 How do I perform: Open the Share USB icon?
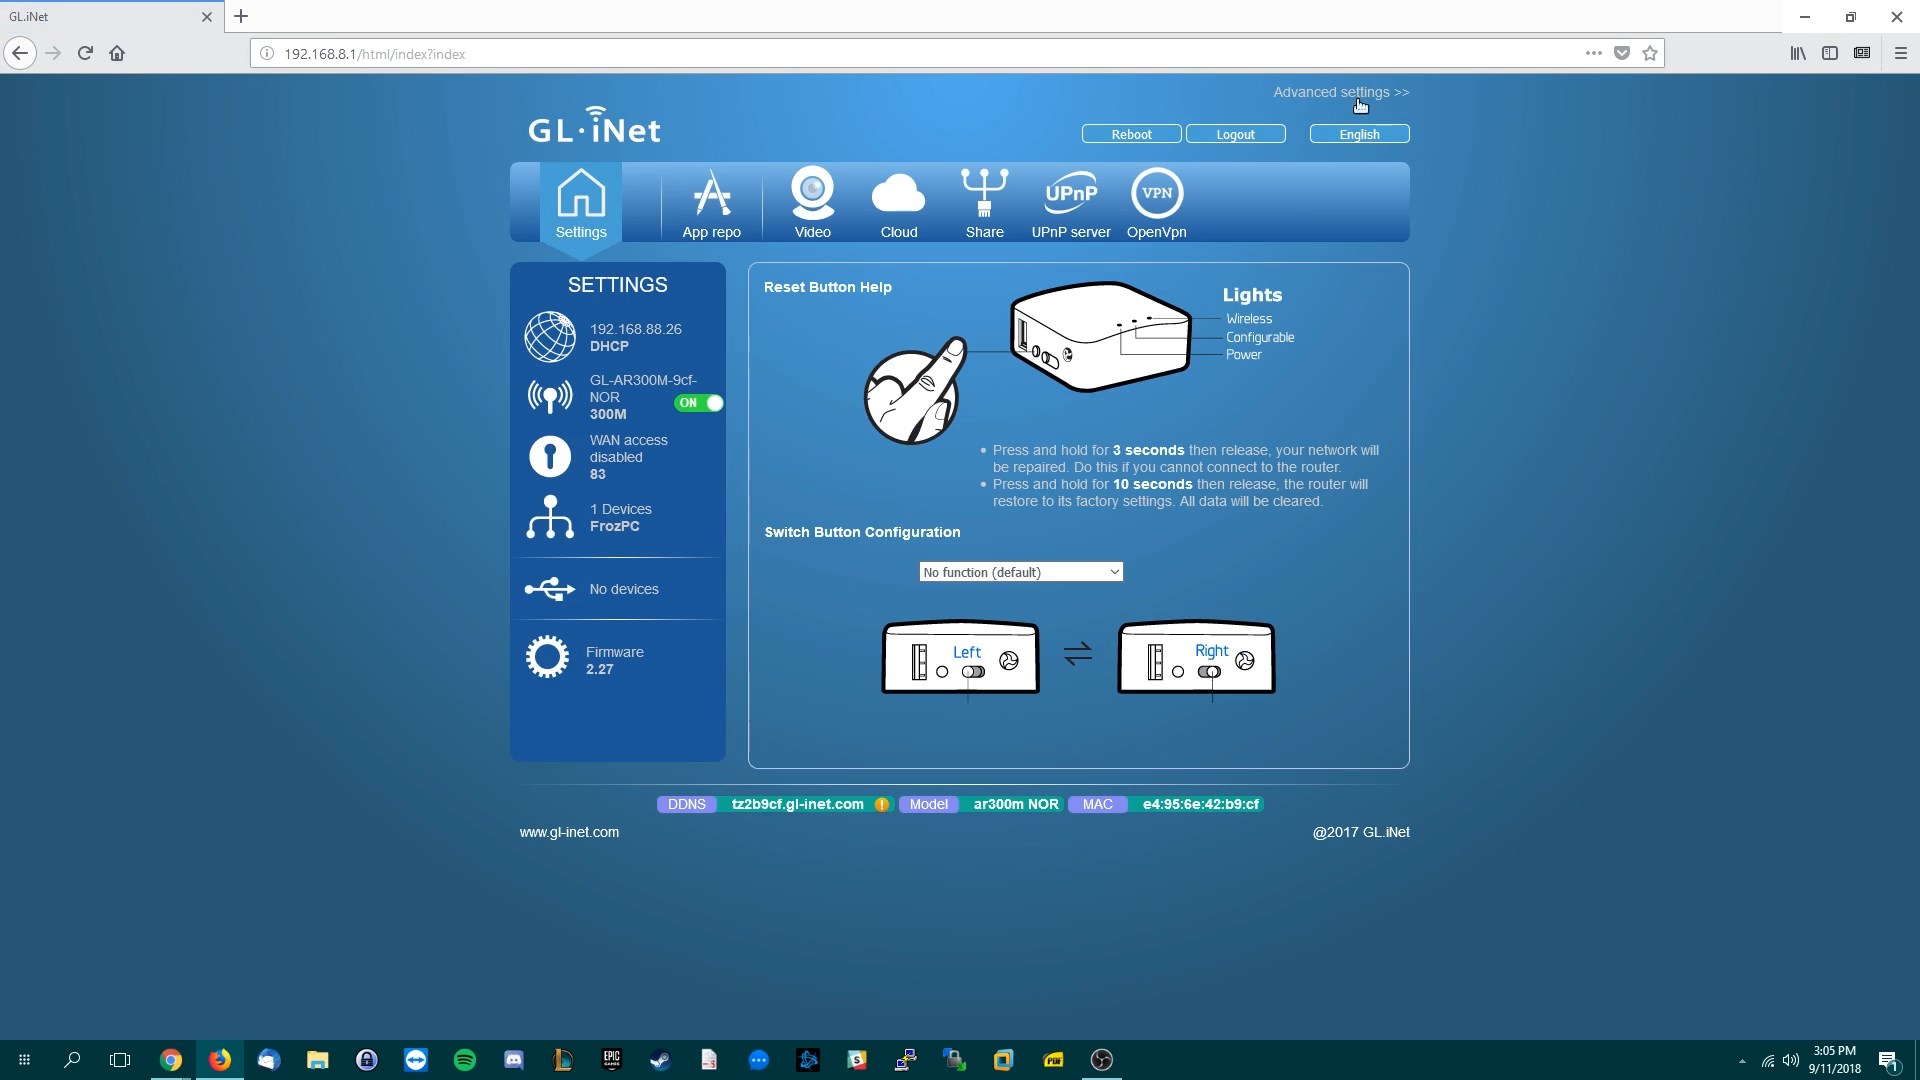pyautogui.click(x=984, y=195)
